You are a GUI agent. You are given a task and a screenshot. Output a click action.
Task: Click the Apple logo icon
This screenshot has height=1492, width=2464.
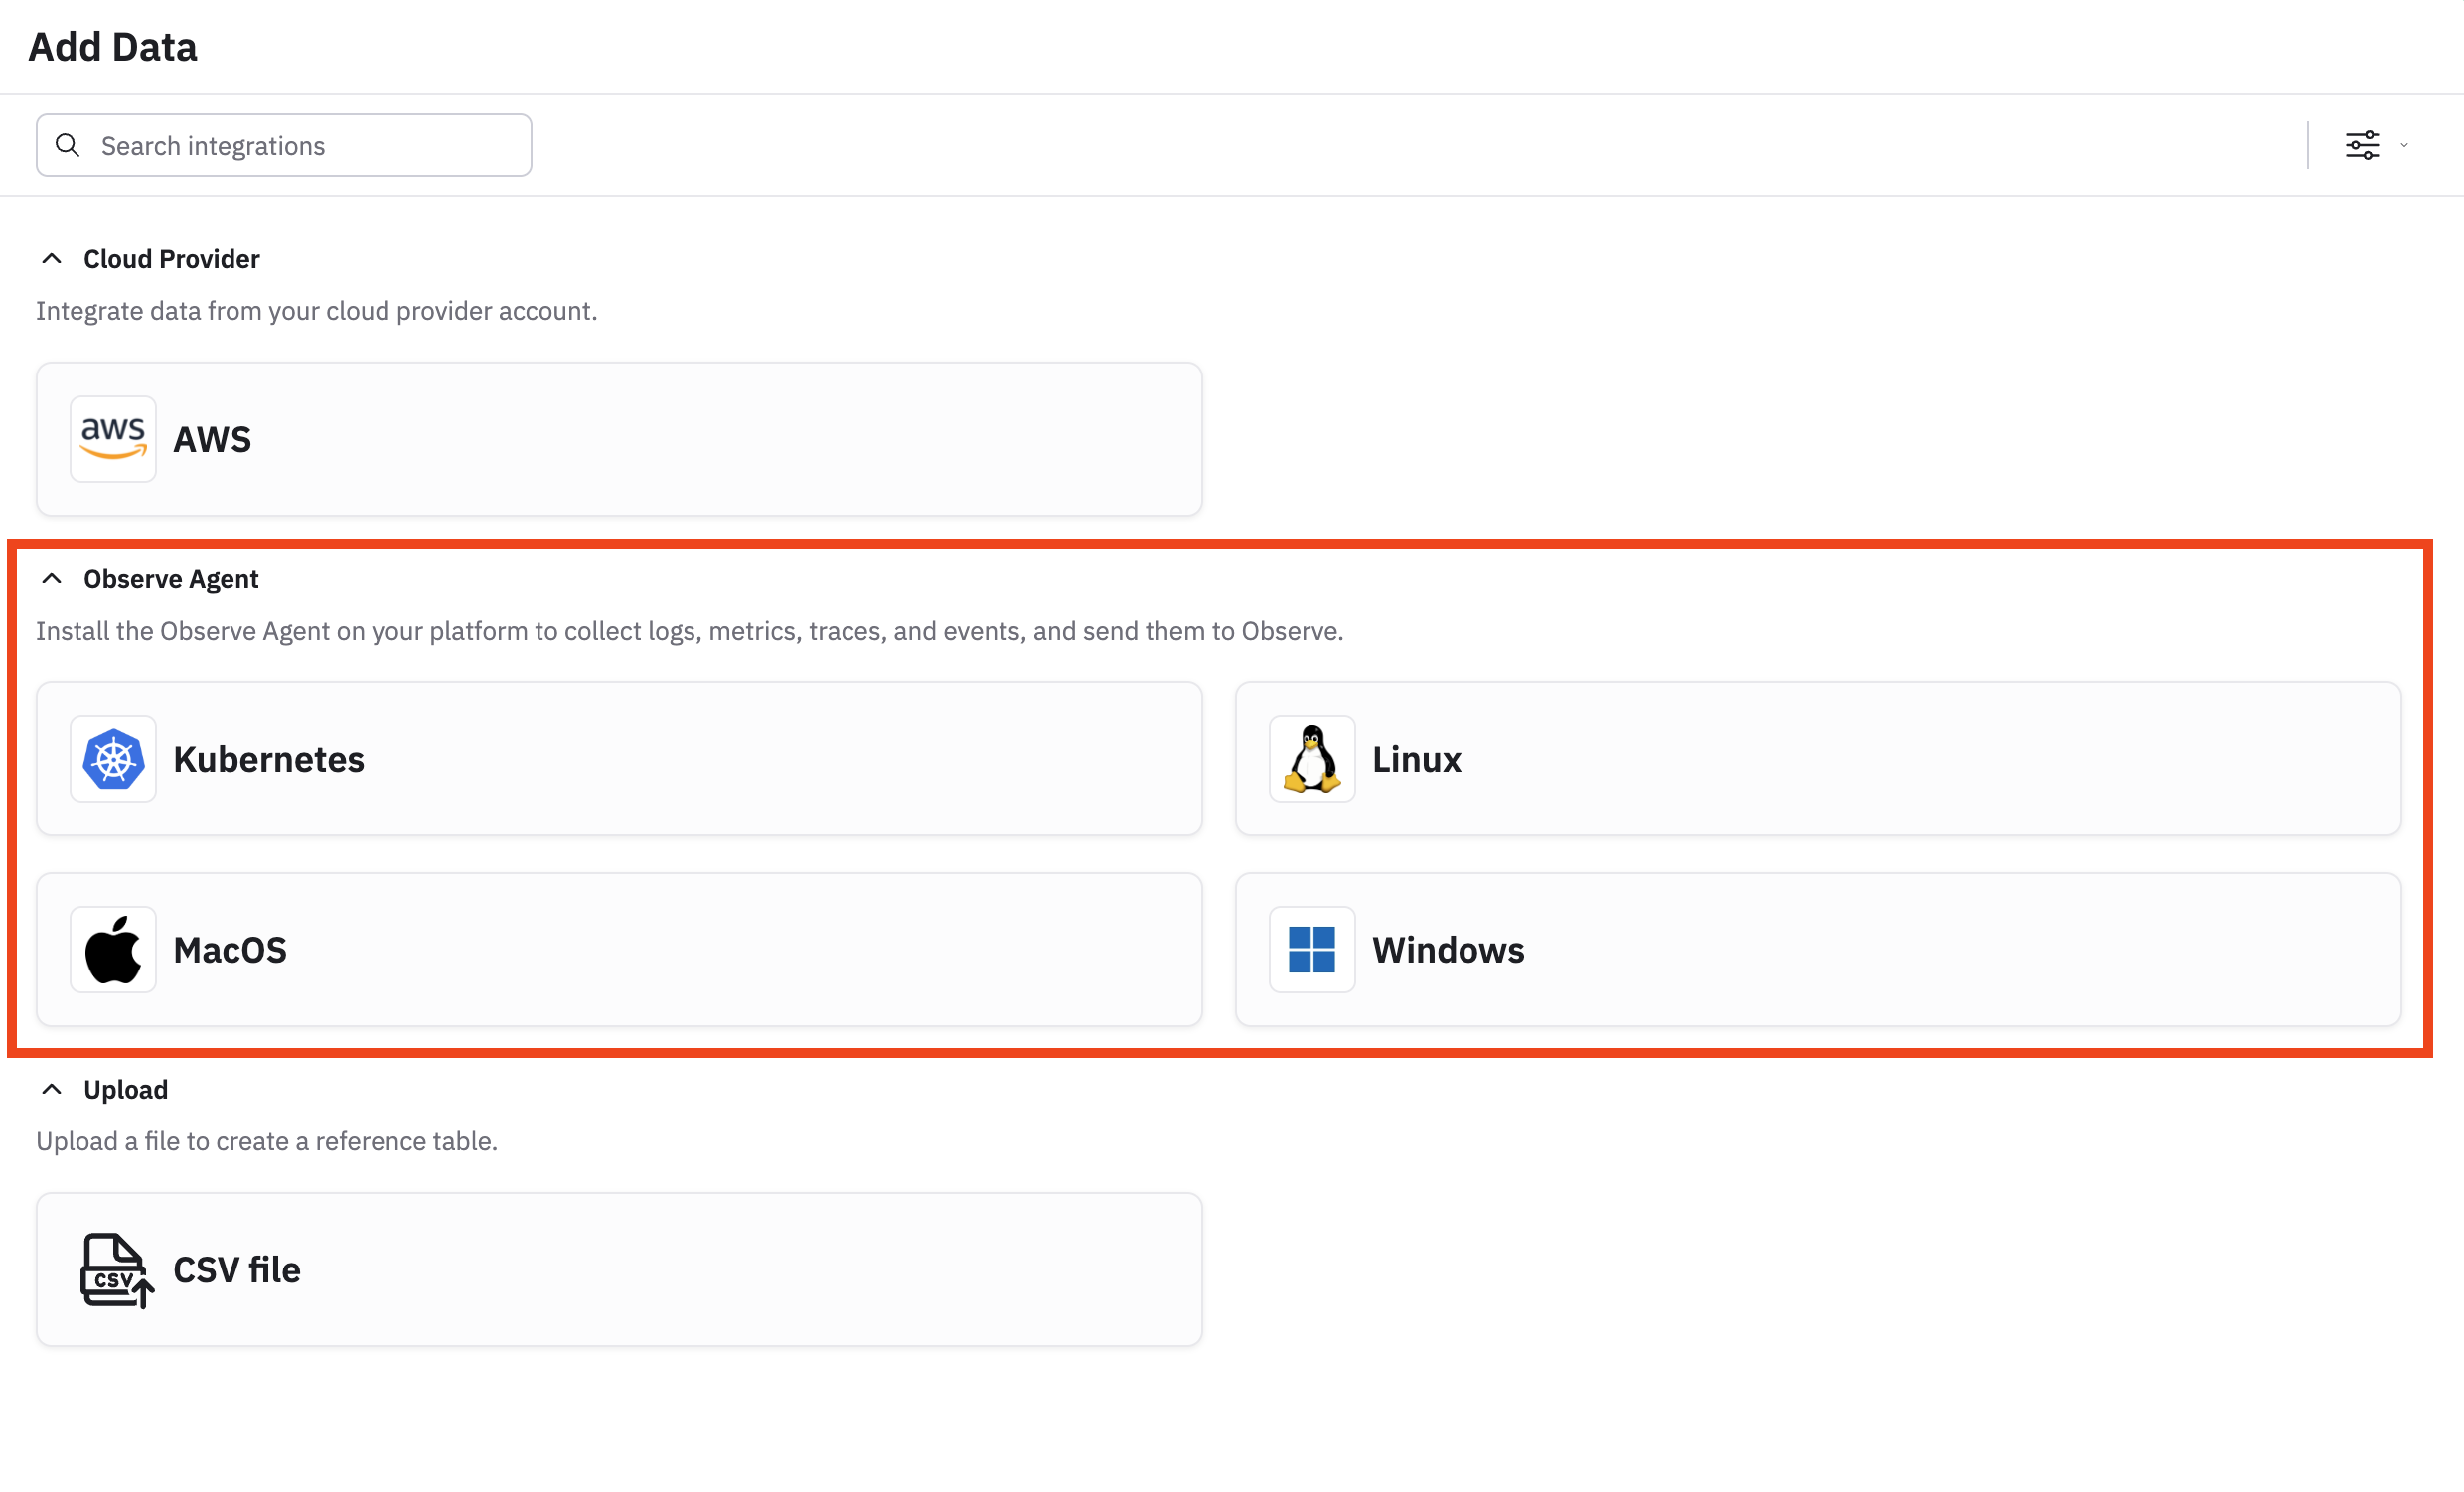(x=113, y=950)
